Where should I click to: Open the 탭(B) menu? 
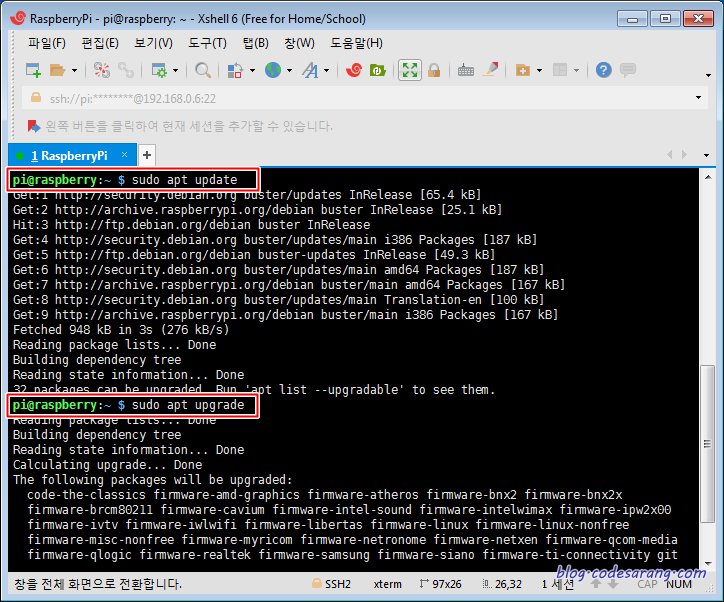point(256,43)
